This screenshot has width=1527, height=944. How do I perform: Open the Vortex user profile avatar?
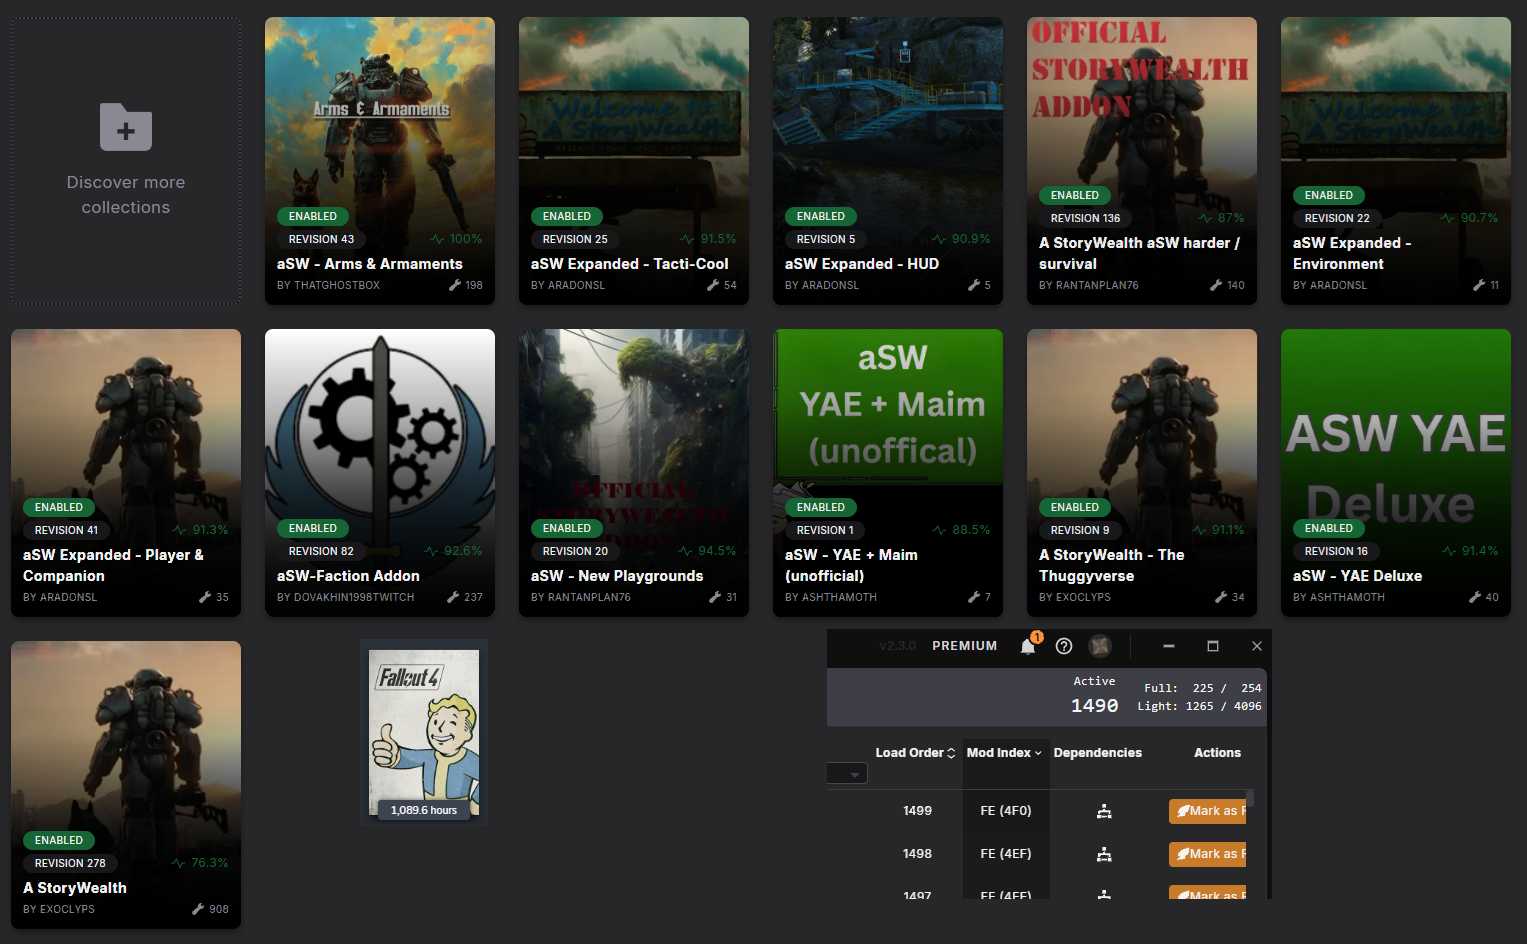coord(1100,646)
